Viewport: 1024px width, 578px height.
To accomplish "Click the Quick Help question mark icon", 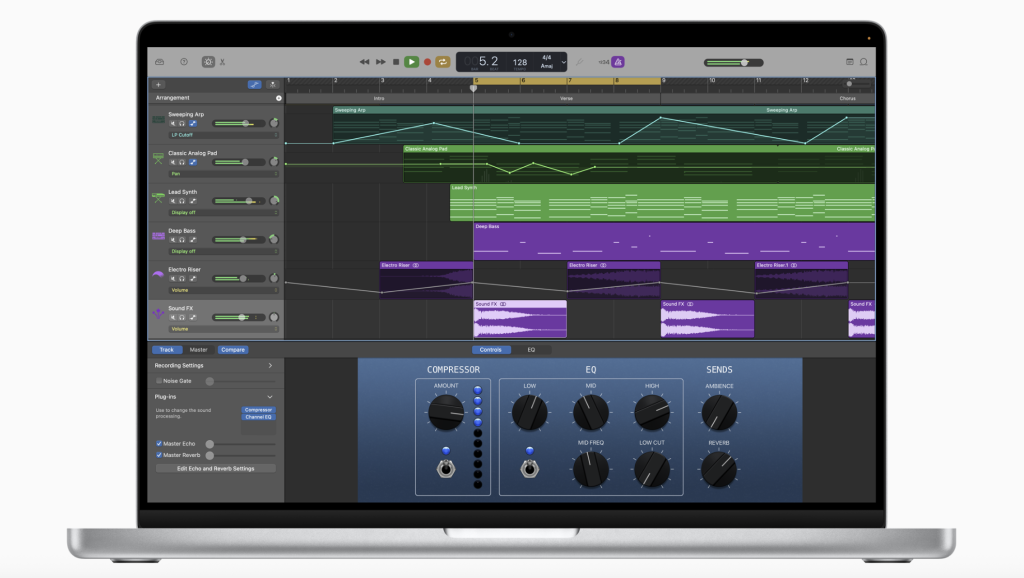I will click(x=183, y=61).
